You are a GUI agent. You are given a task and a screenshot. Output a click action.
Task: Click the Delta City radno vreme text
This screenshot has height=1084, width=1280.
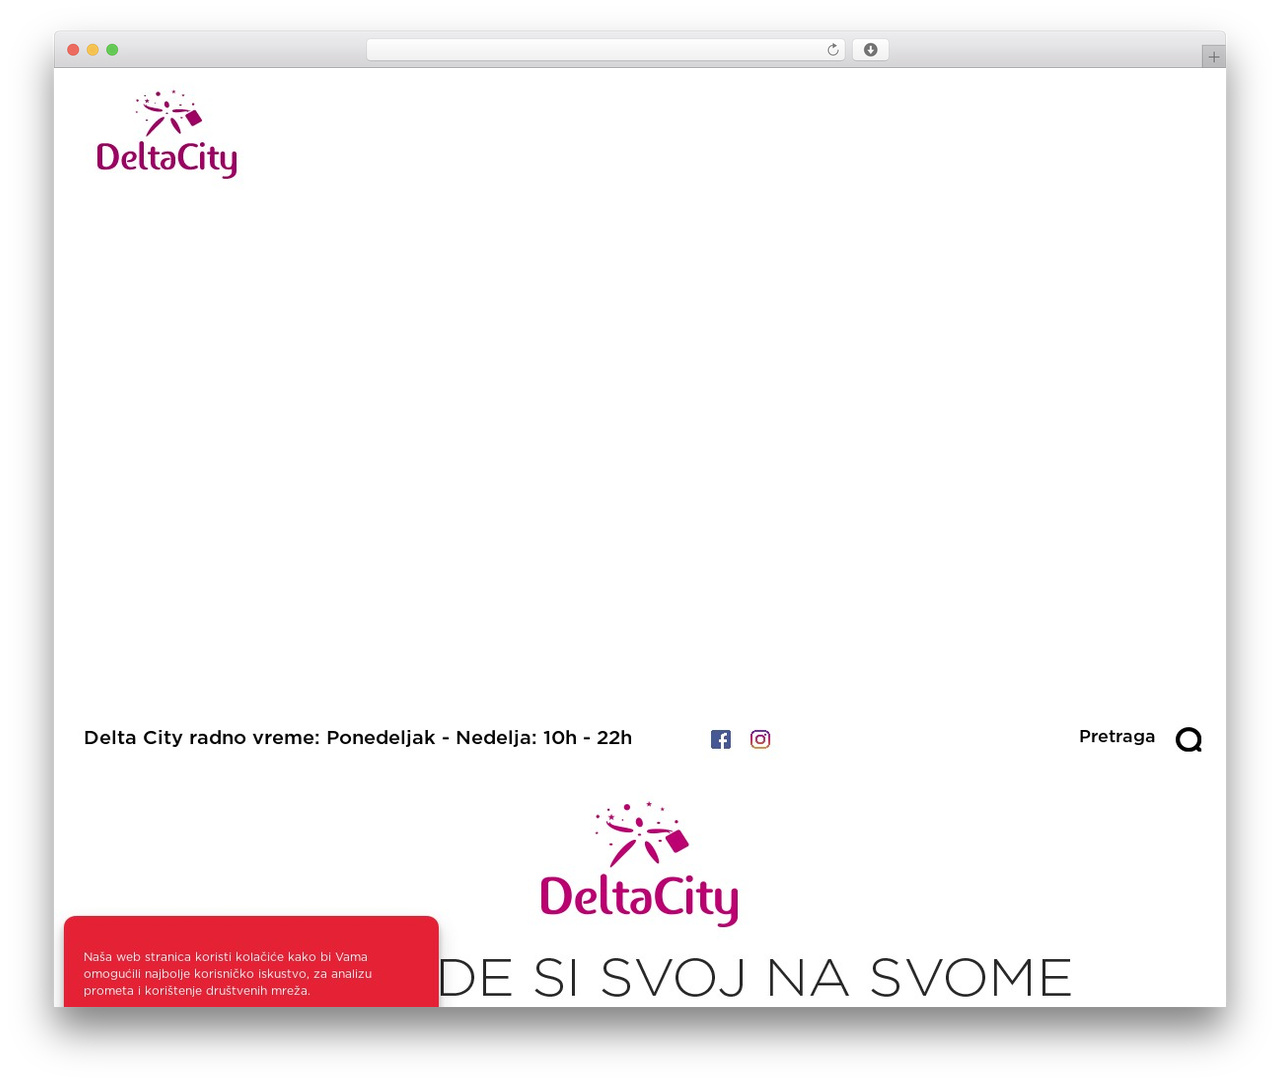point(358,738)
